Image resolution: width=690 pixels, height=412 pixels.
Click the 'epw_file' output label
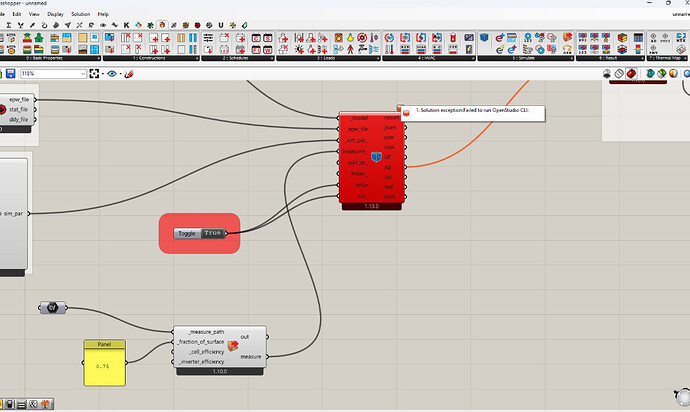(19, 99)
